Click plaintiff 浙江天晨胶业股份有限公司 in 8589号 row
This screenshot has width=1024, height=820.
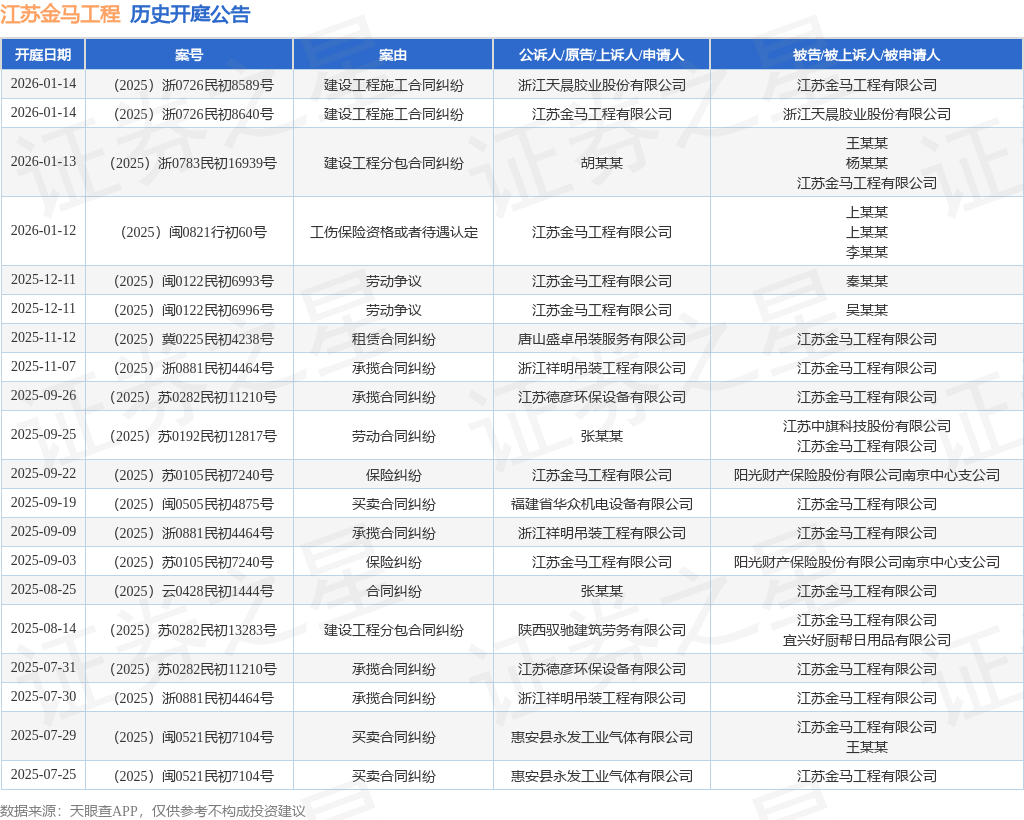pos(601,86)
